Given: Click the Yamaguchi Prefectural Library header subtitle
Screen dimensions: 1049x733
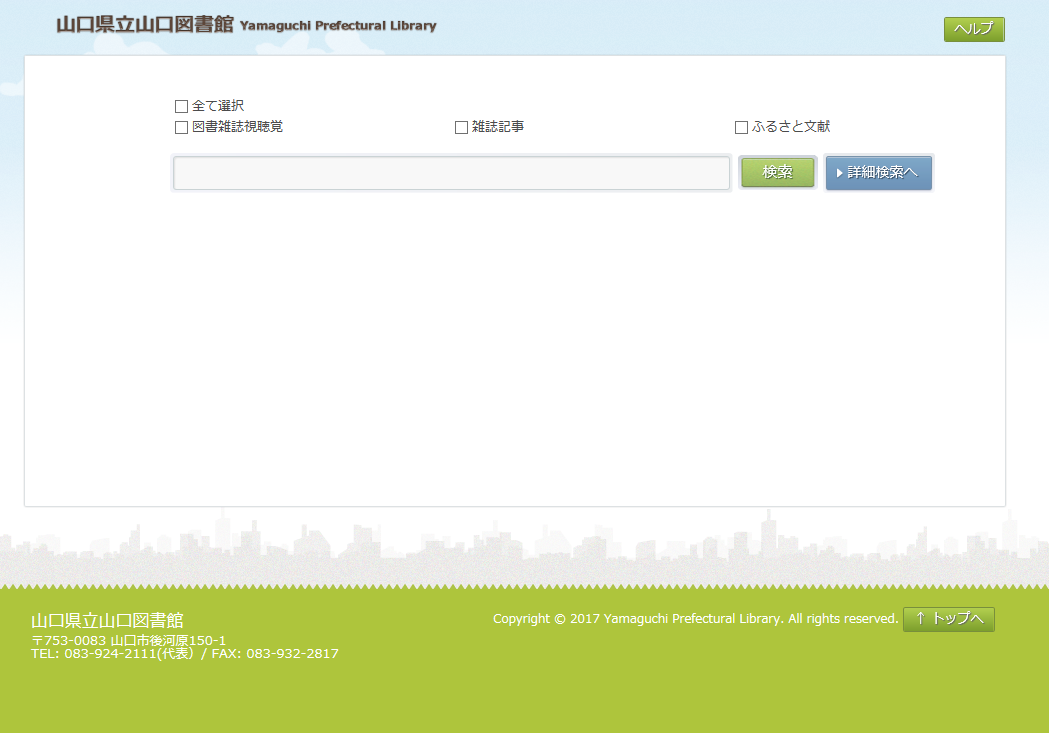Looking at the screenshot, I should (x=338, y=26).
